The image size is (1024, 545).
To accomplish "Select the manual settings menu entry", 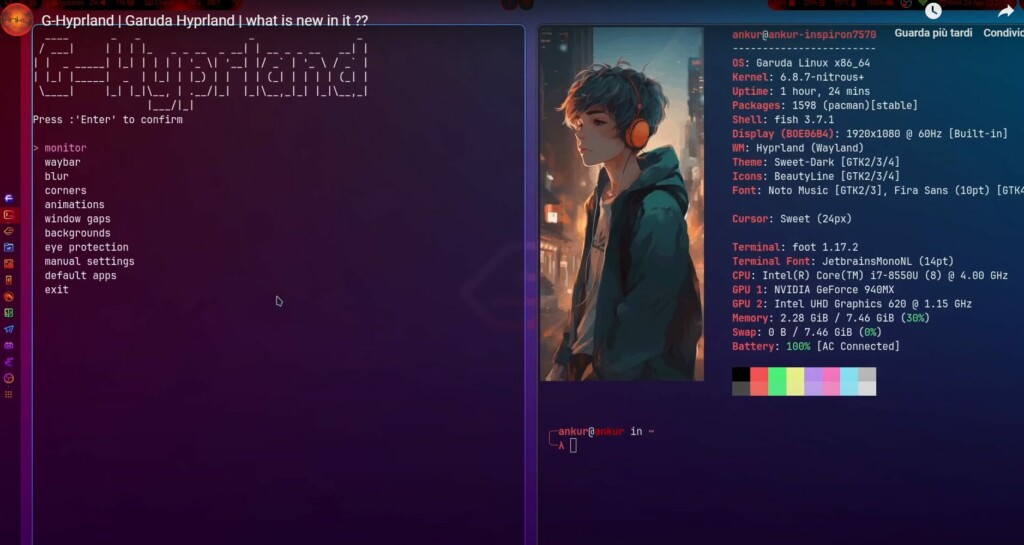I will 89,262.
